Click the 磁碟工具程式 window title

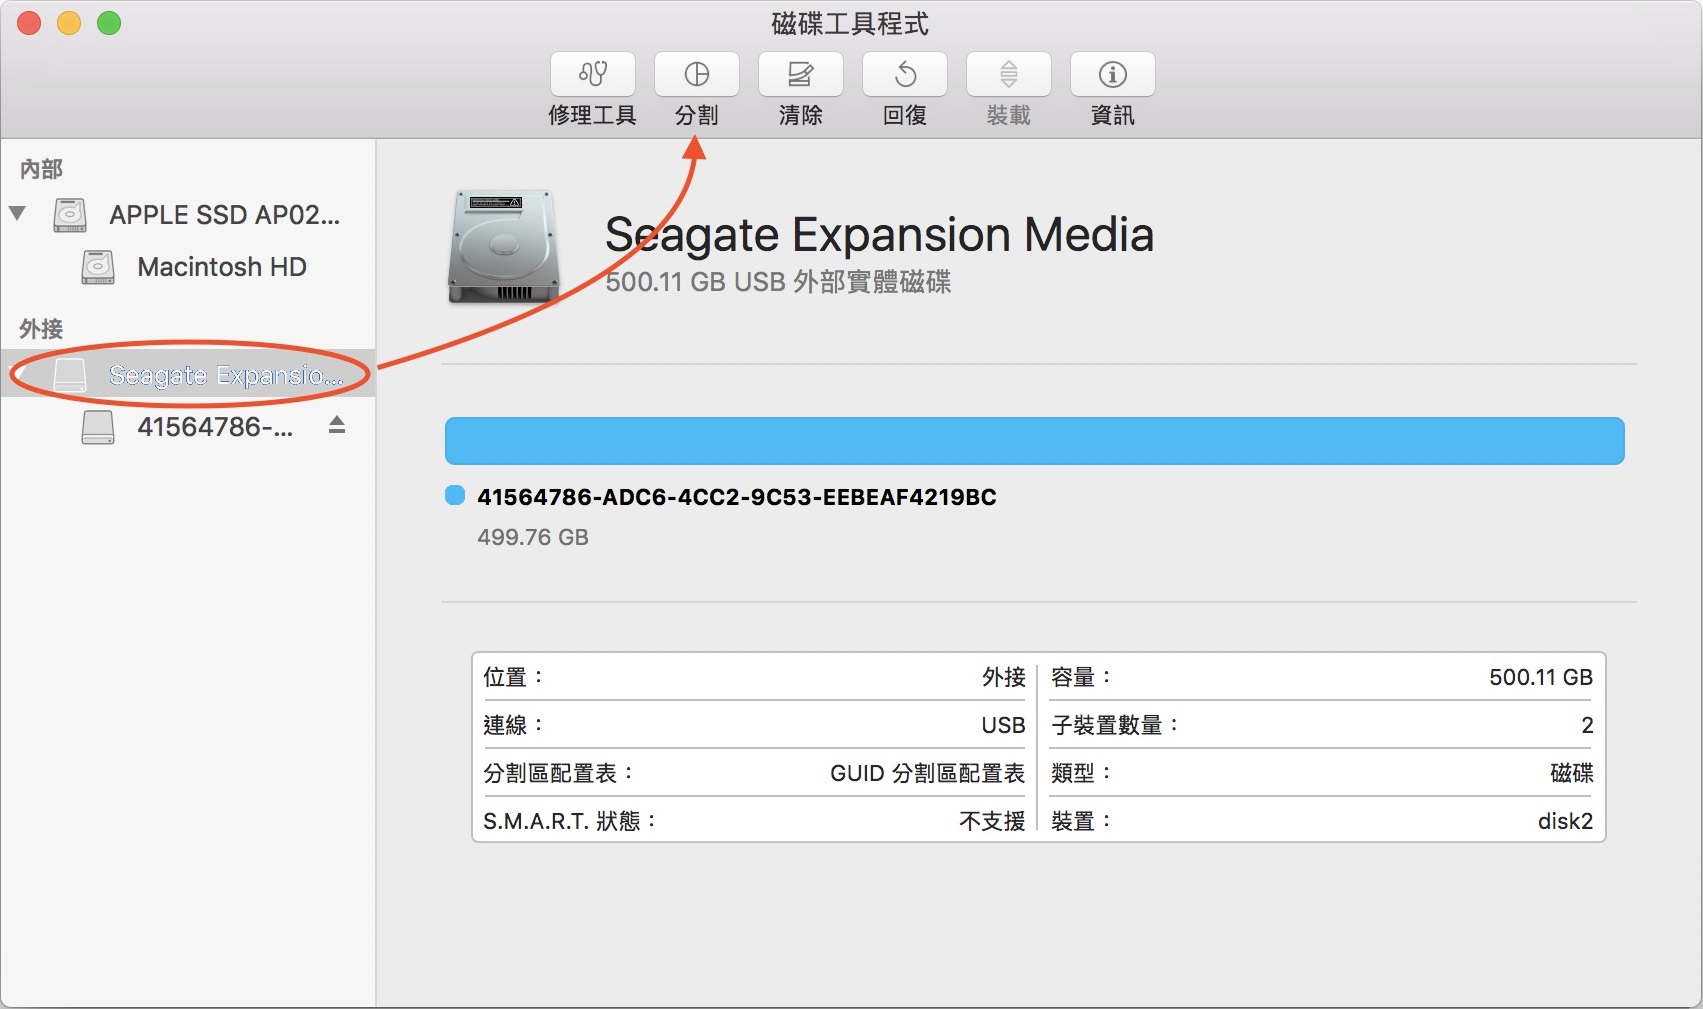point(850,23)
